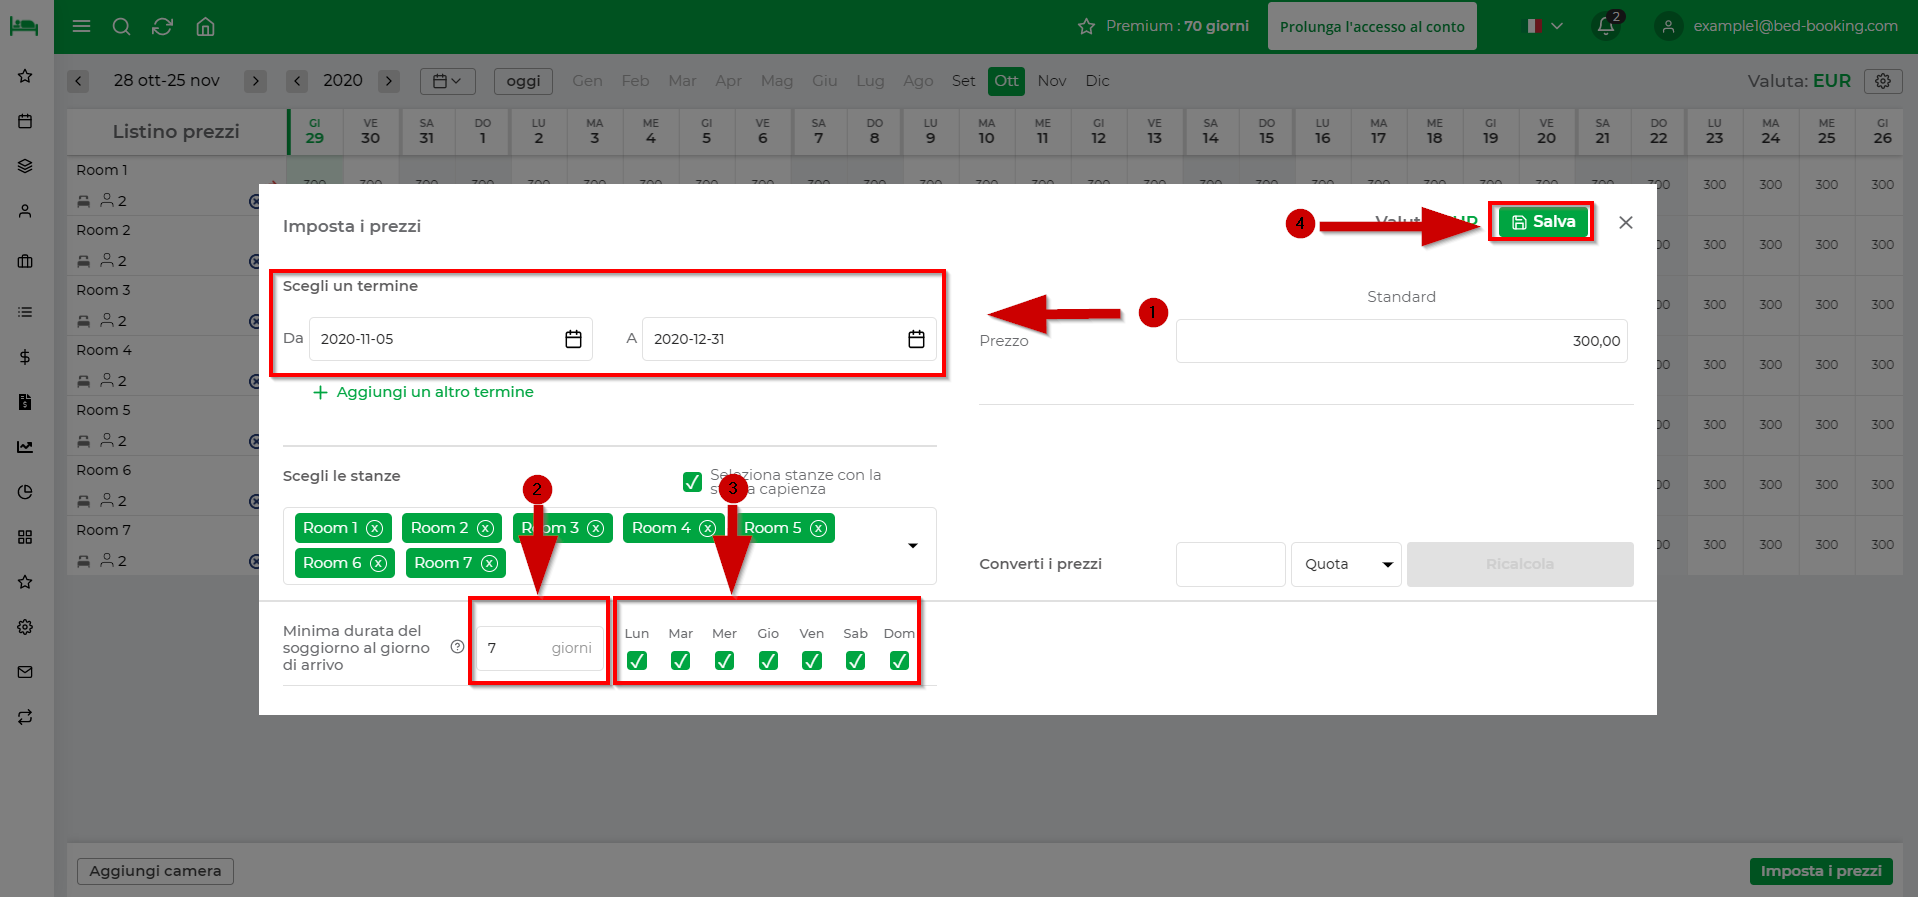Open the guests person icon in sidebar

[25, 211]
